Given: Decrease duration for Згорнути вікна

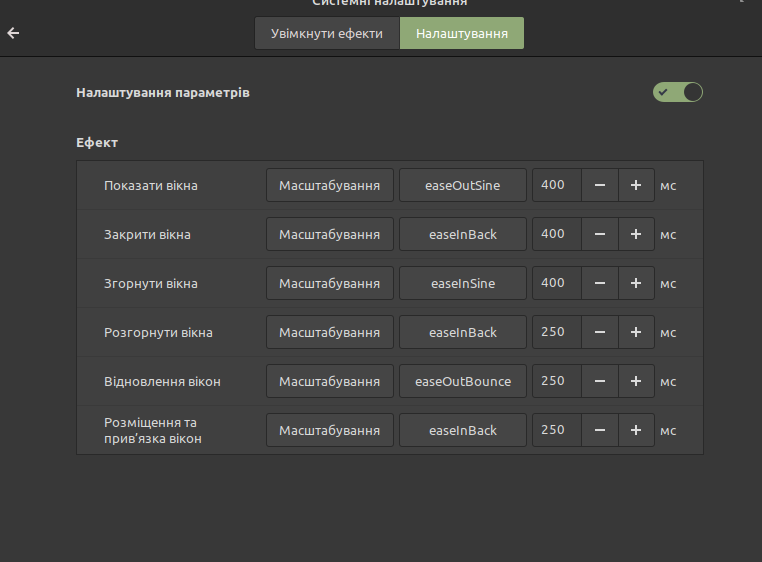Looking at the screenshot, I should pyautogui.click(x=600, y=283).
